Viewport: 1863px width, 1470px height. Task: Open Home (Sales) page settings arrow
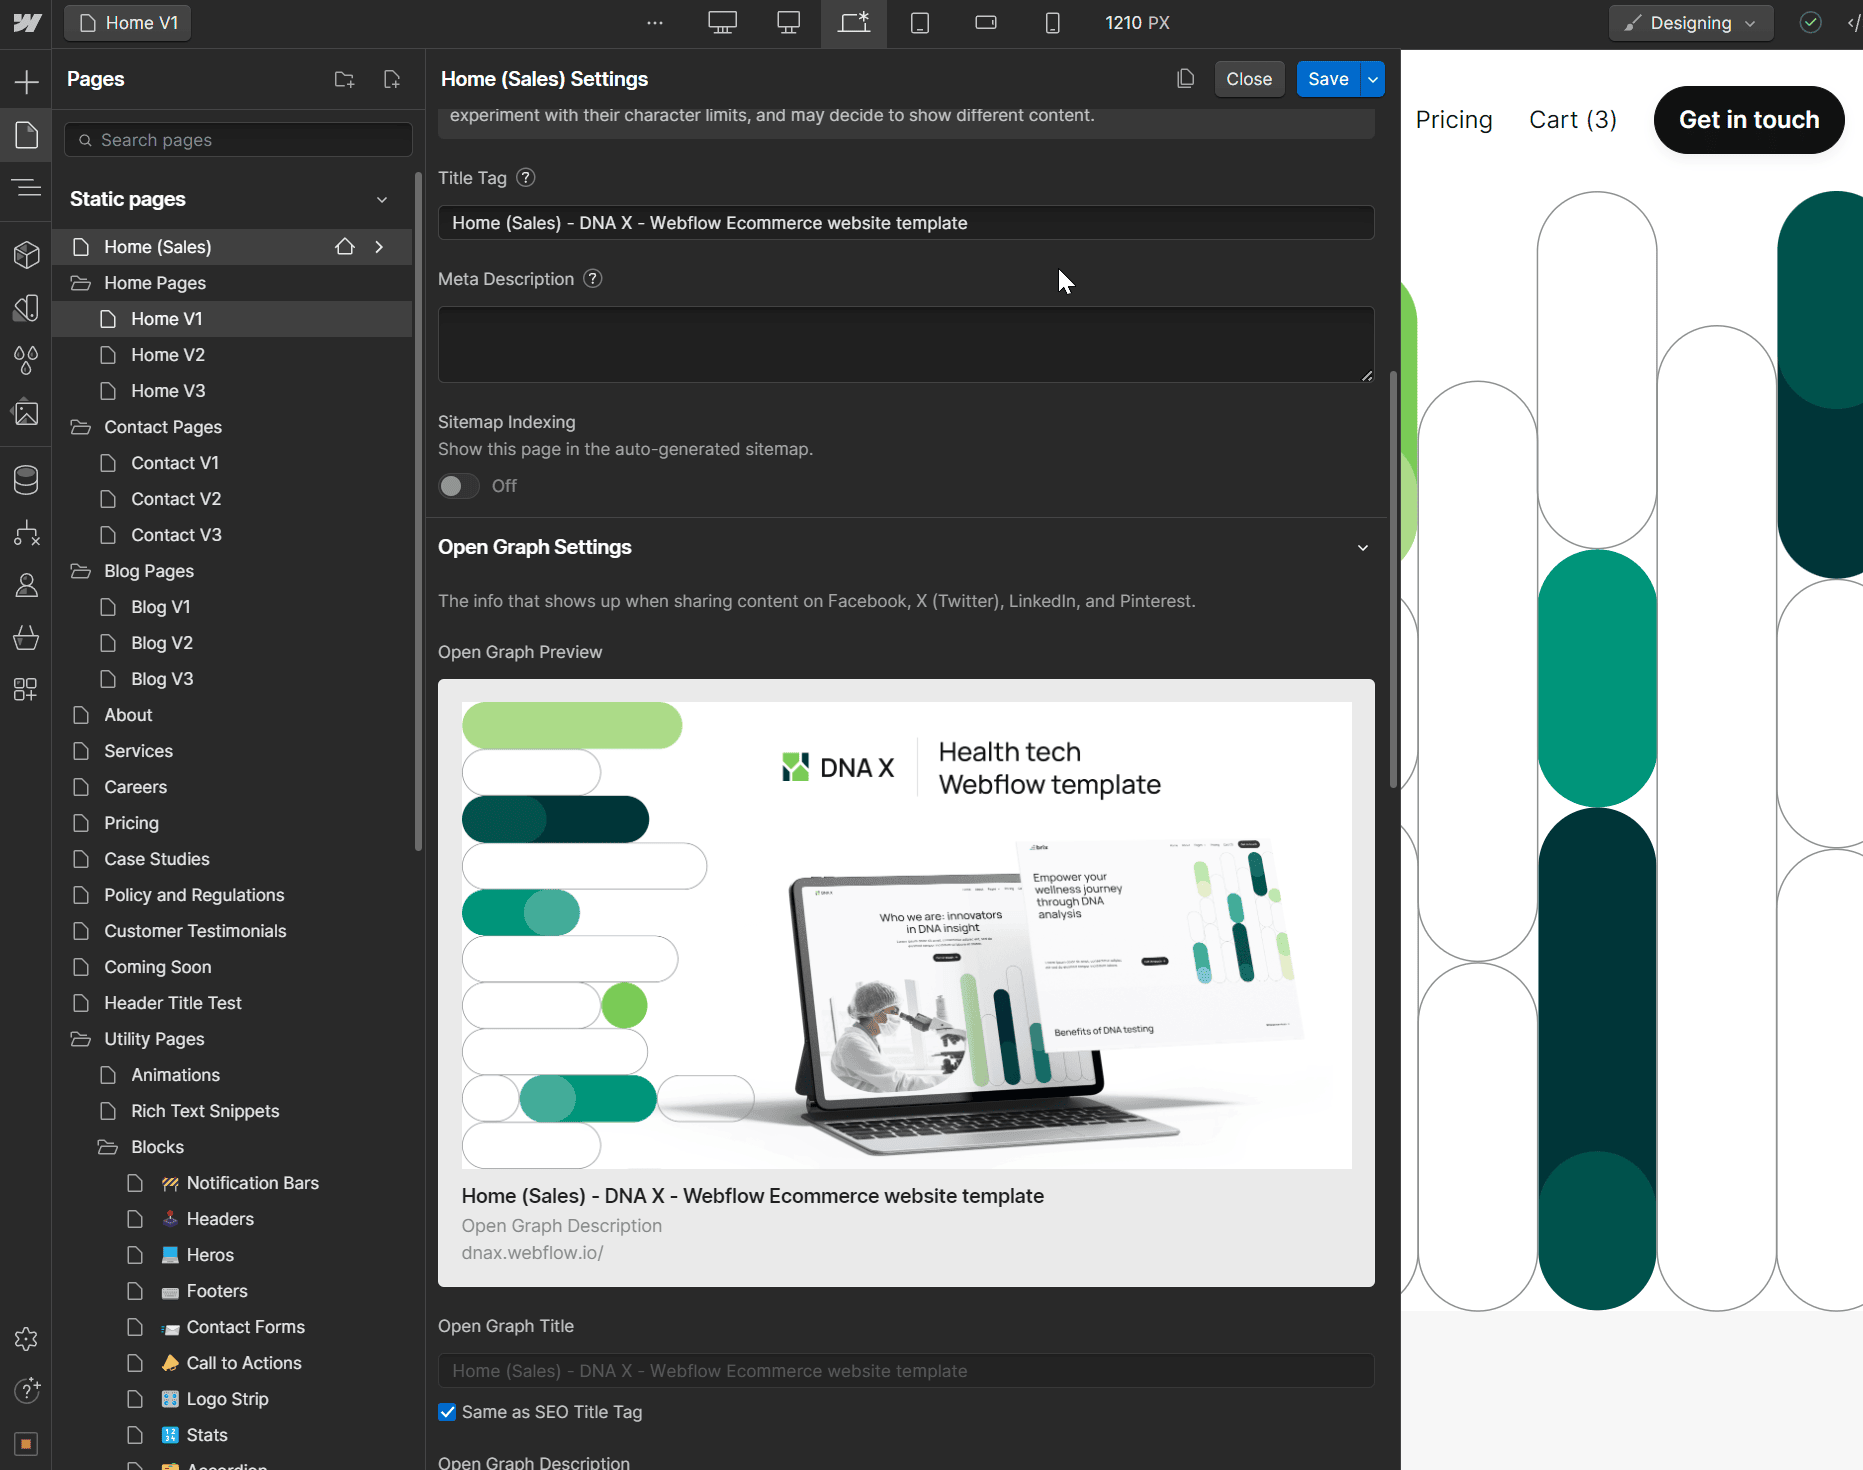pyautogui.click(x=379, y=247)
